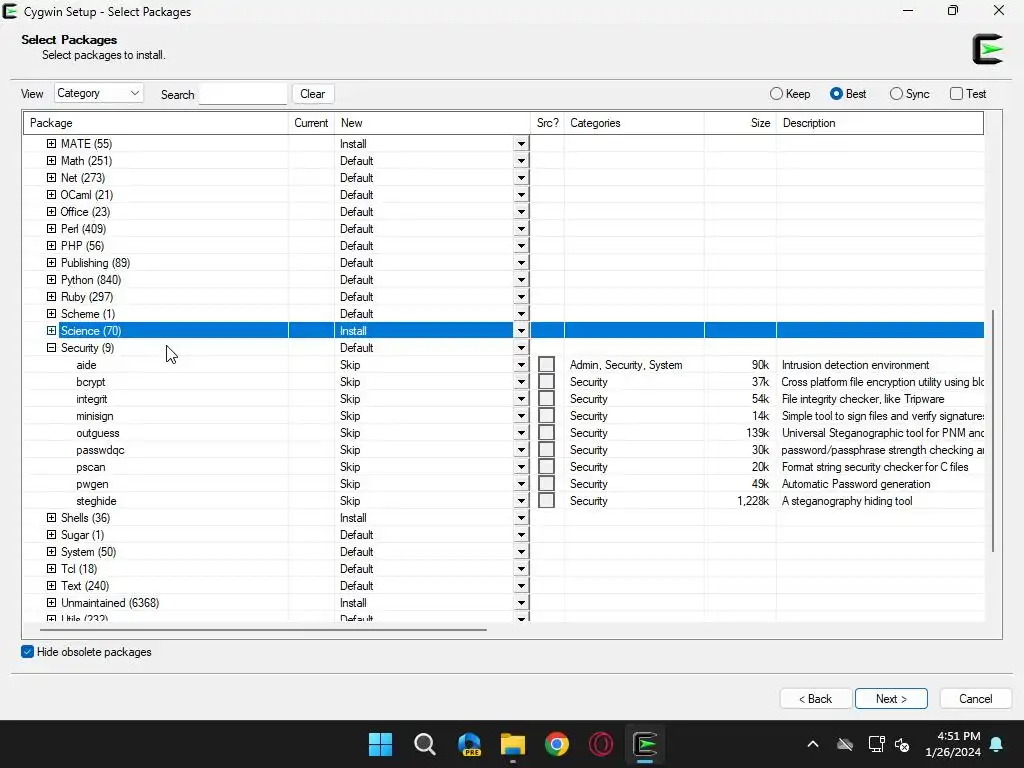This screenshot has width=1024, height=768.
Task: Click the Current column header
Action: 311,123
